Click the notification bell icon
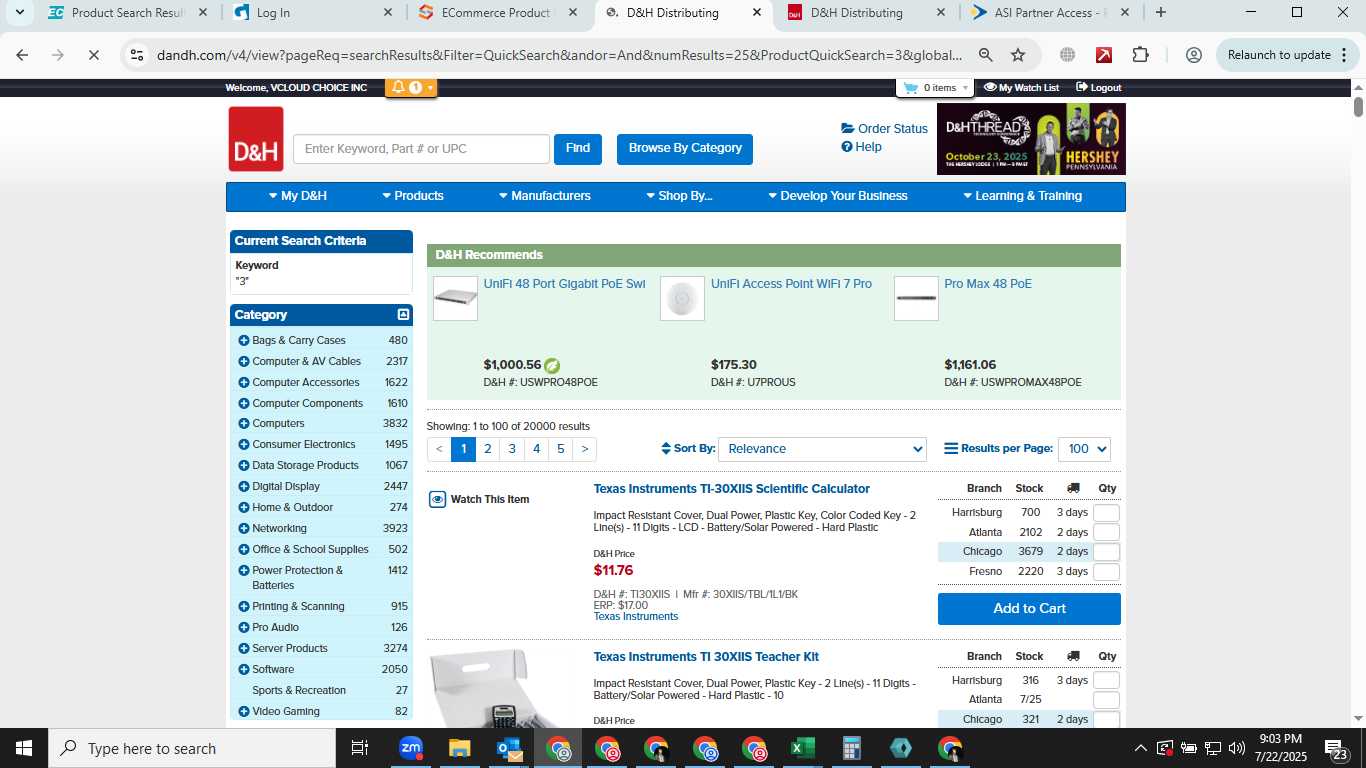 click(x=398, y=87)
